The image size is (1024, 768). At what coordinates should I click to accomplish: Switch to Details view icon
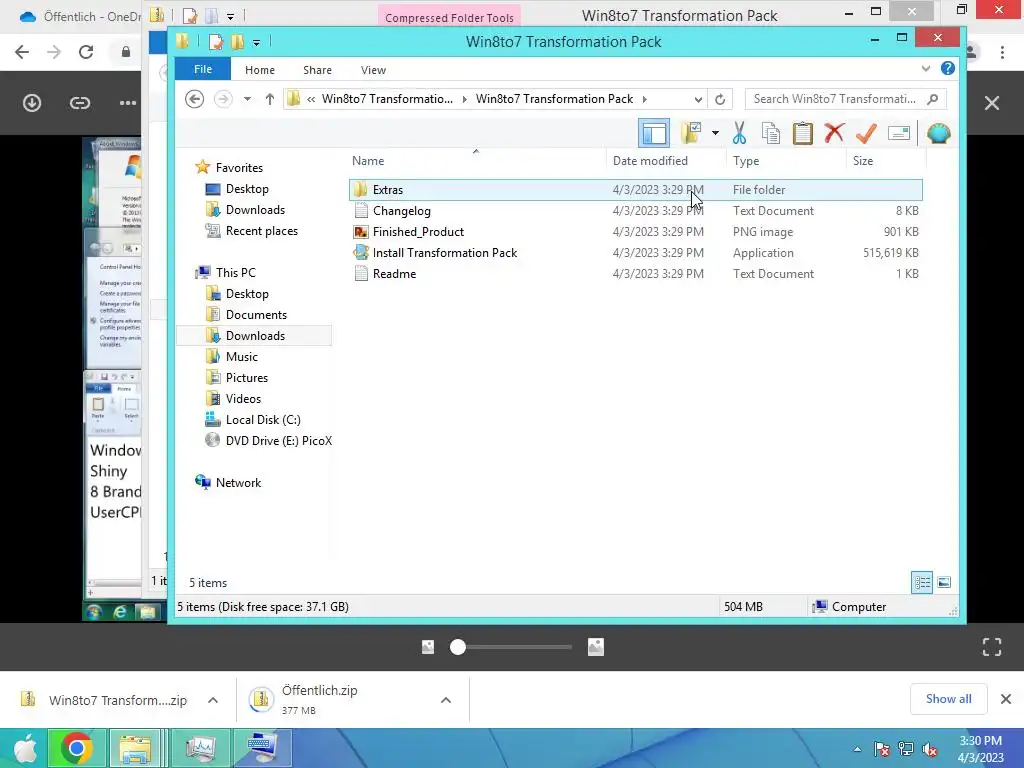pyautogui.click(x=922, y=582)
